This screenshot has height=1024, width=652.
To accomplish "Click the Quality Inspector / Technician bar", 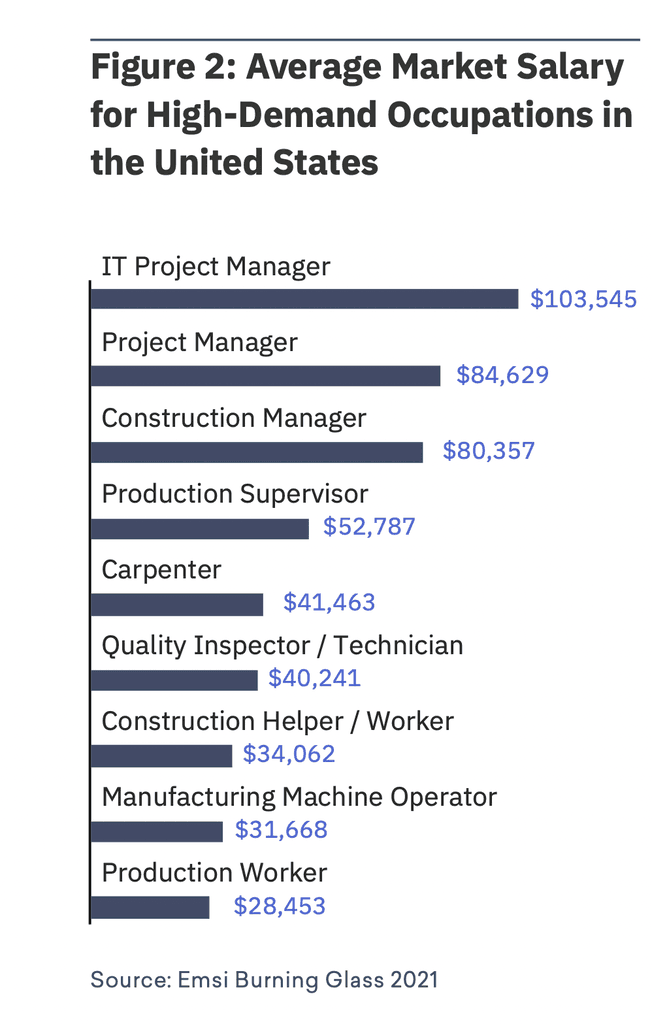I will click(x=174, y=680).
